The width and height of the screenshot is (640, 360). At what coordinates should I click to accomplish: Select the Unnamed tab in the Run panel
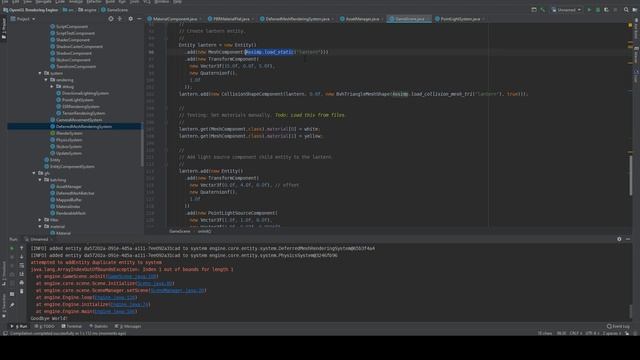pos(36,240)
